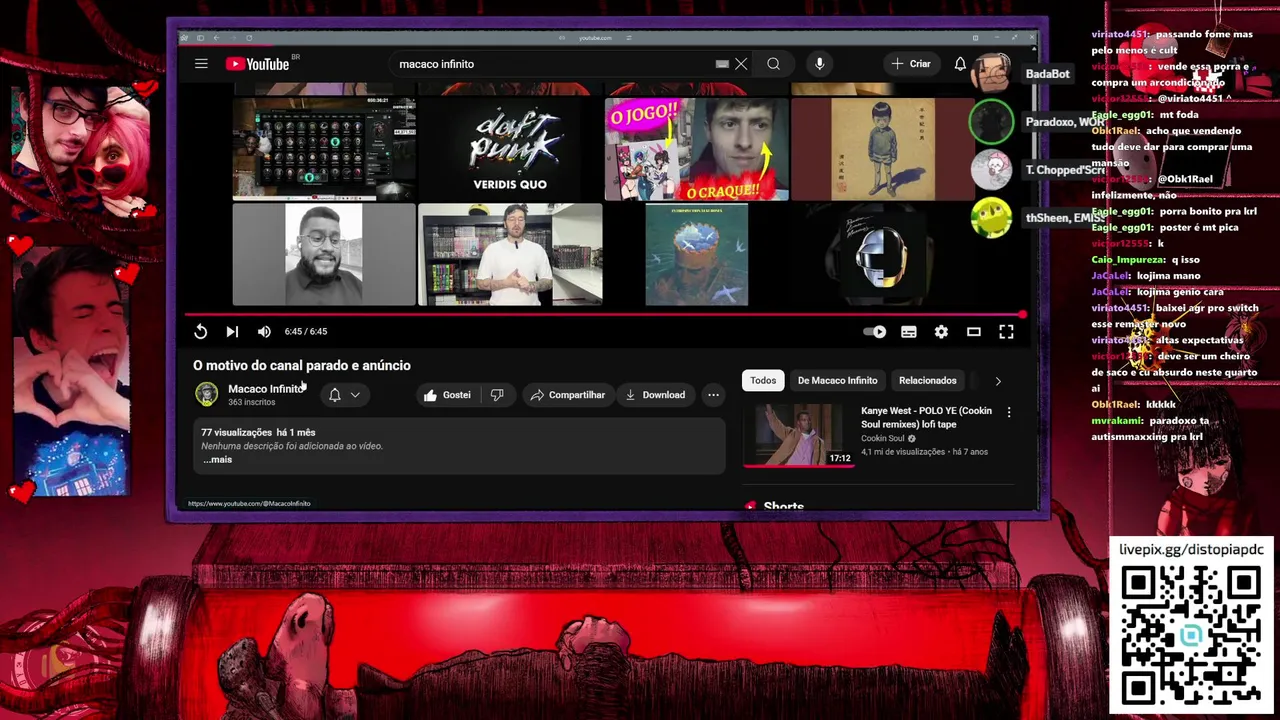Open the YouTube hamburger guide menu
1280x720 pixels.
tap(201, 64)
